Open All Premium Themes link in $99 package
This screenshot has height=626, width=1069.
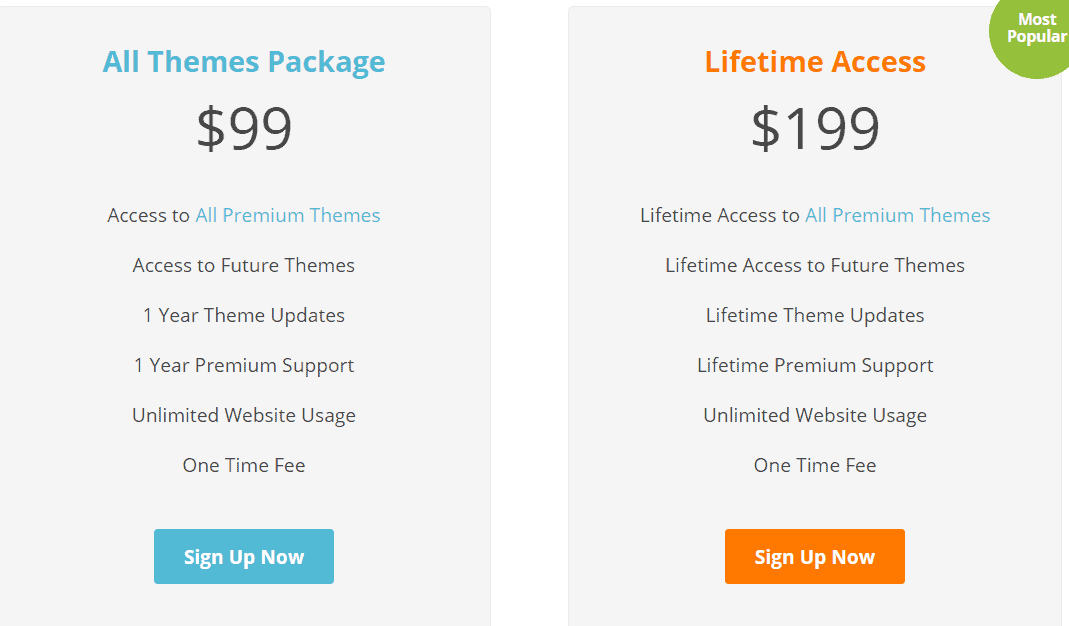pos(288,215)
